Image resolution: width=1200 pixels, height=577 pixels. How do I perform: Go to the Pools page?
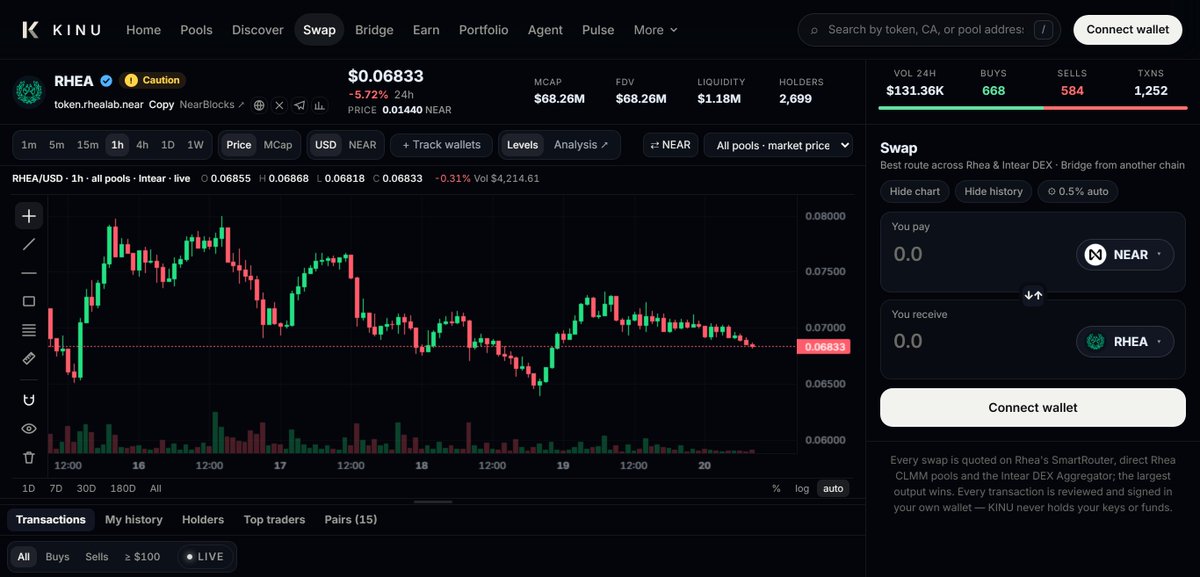point(196,30)
